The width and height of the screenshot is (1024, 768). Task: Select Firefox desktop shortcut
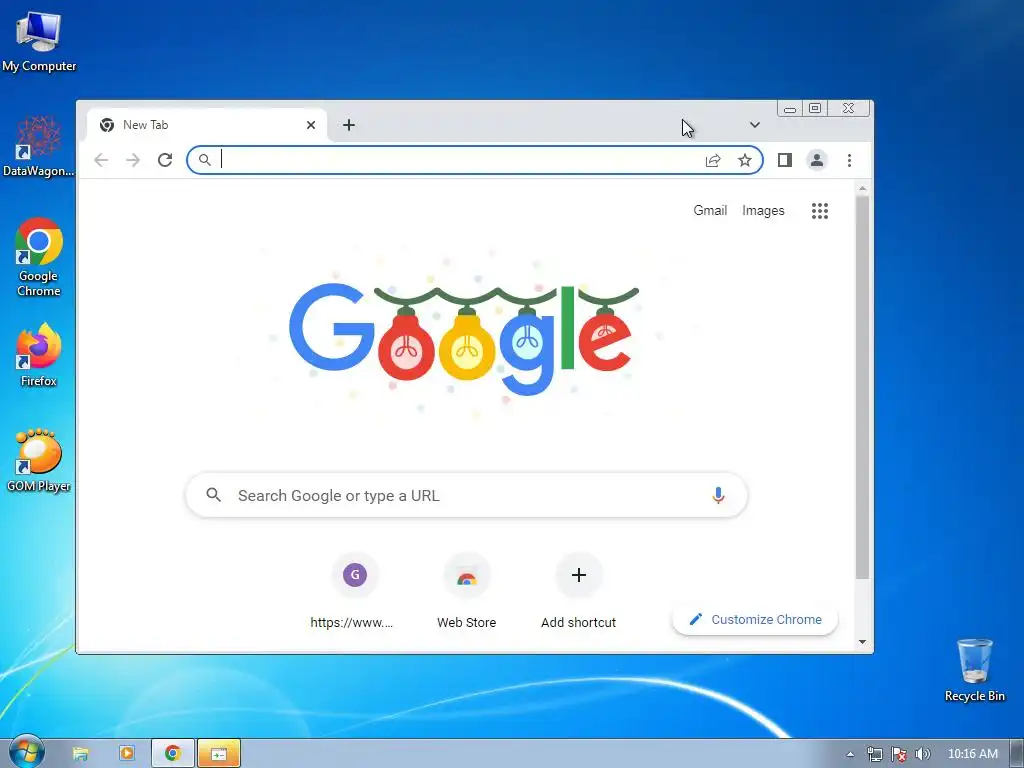[39, 355]
